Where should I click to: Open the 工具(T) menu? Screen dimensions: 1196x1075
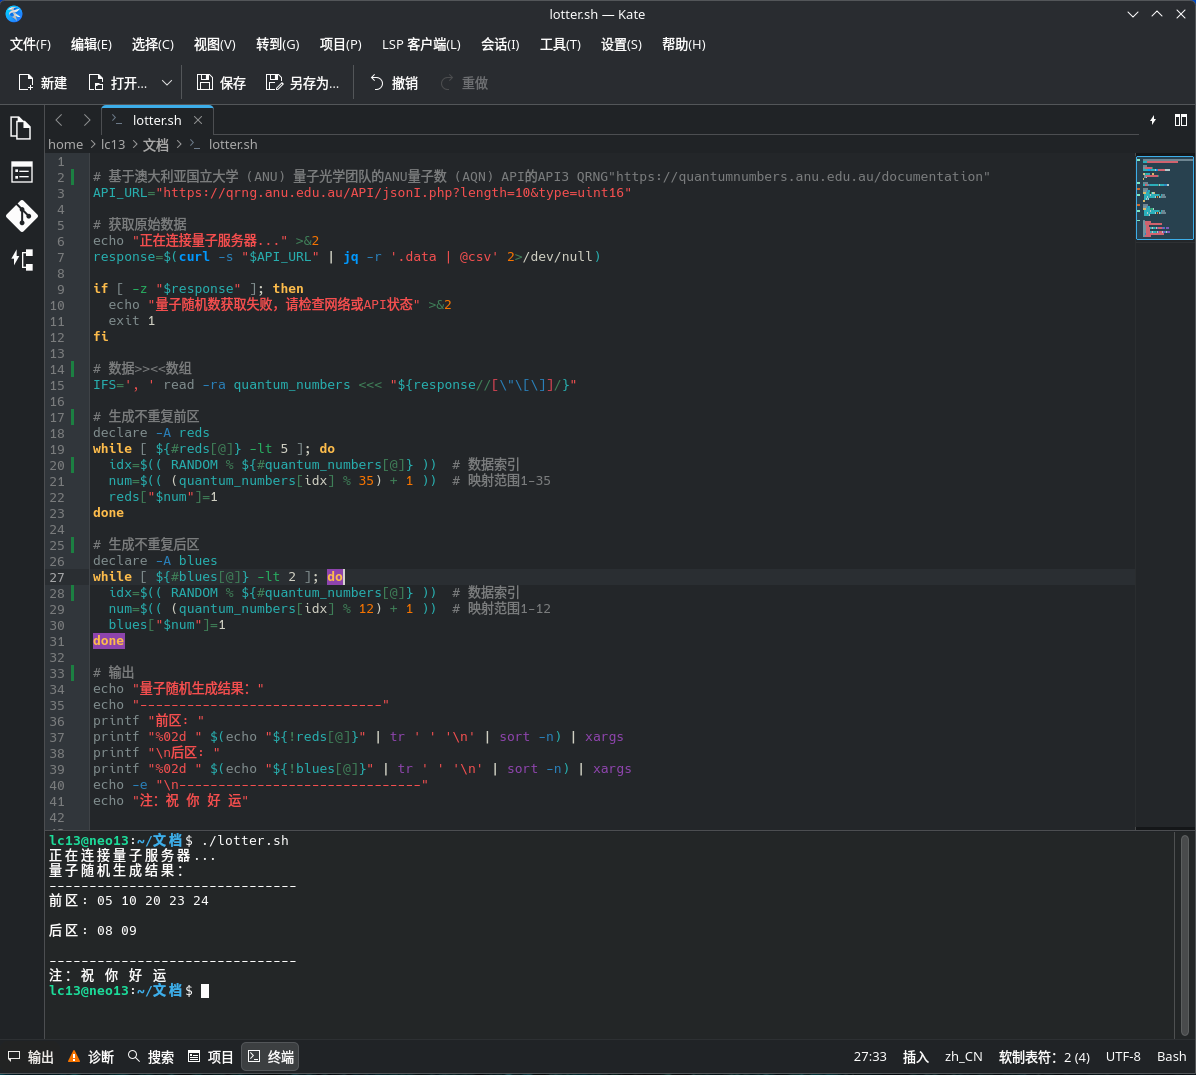(560, 44)
